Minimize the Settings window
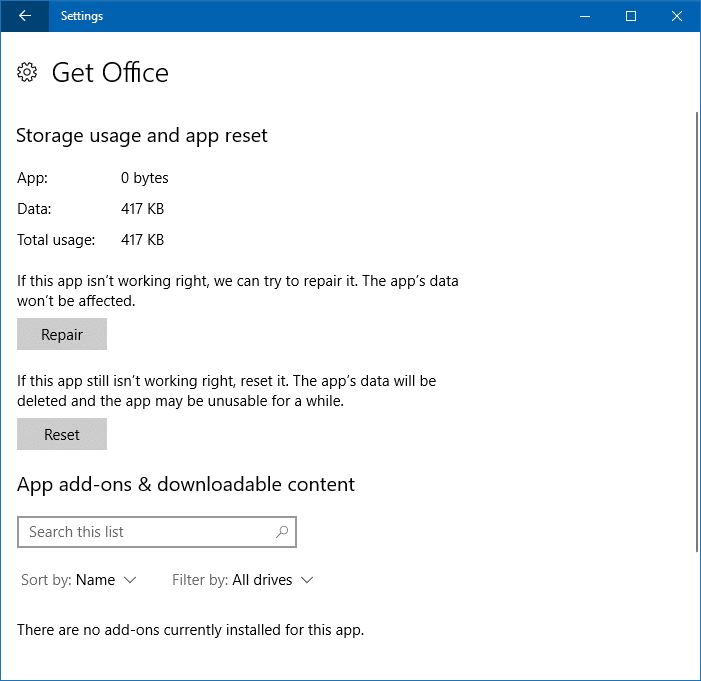Image resolution: width=701 pixels, height=681 pixels. (x=585, y=16)
